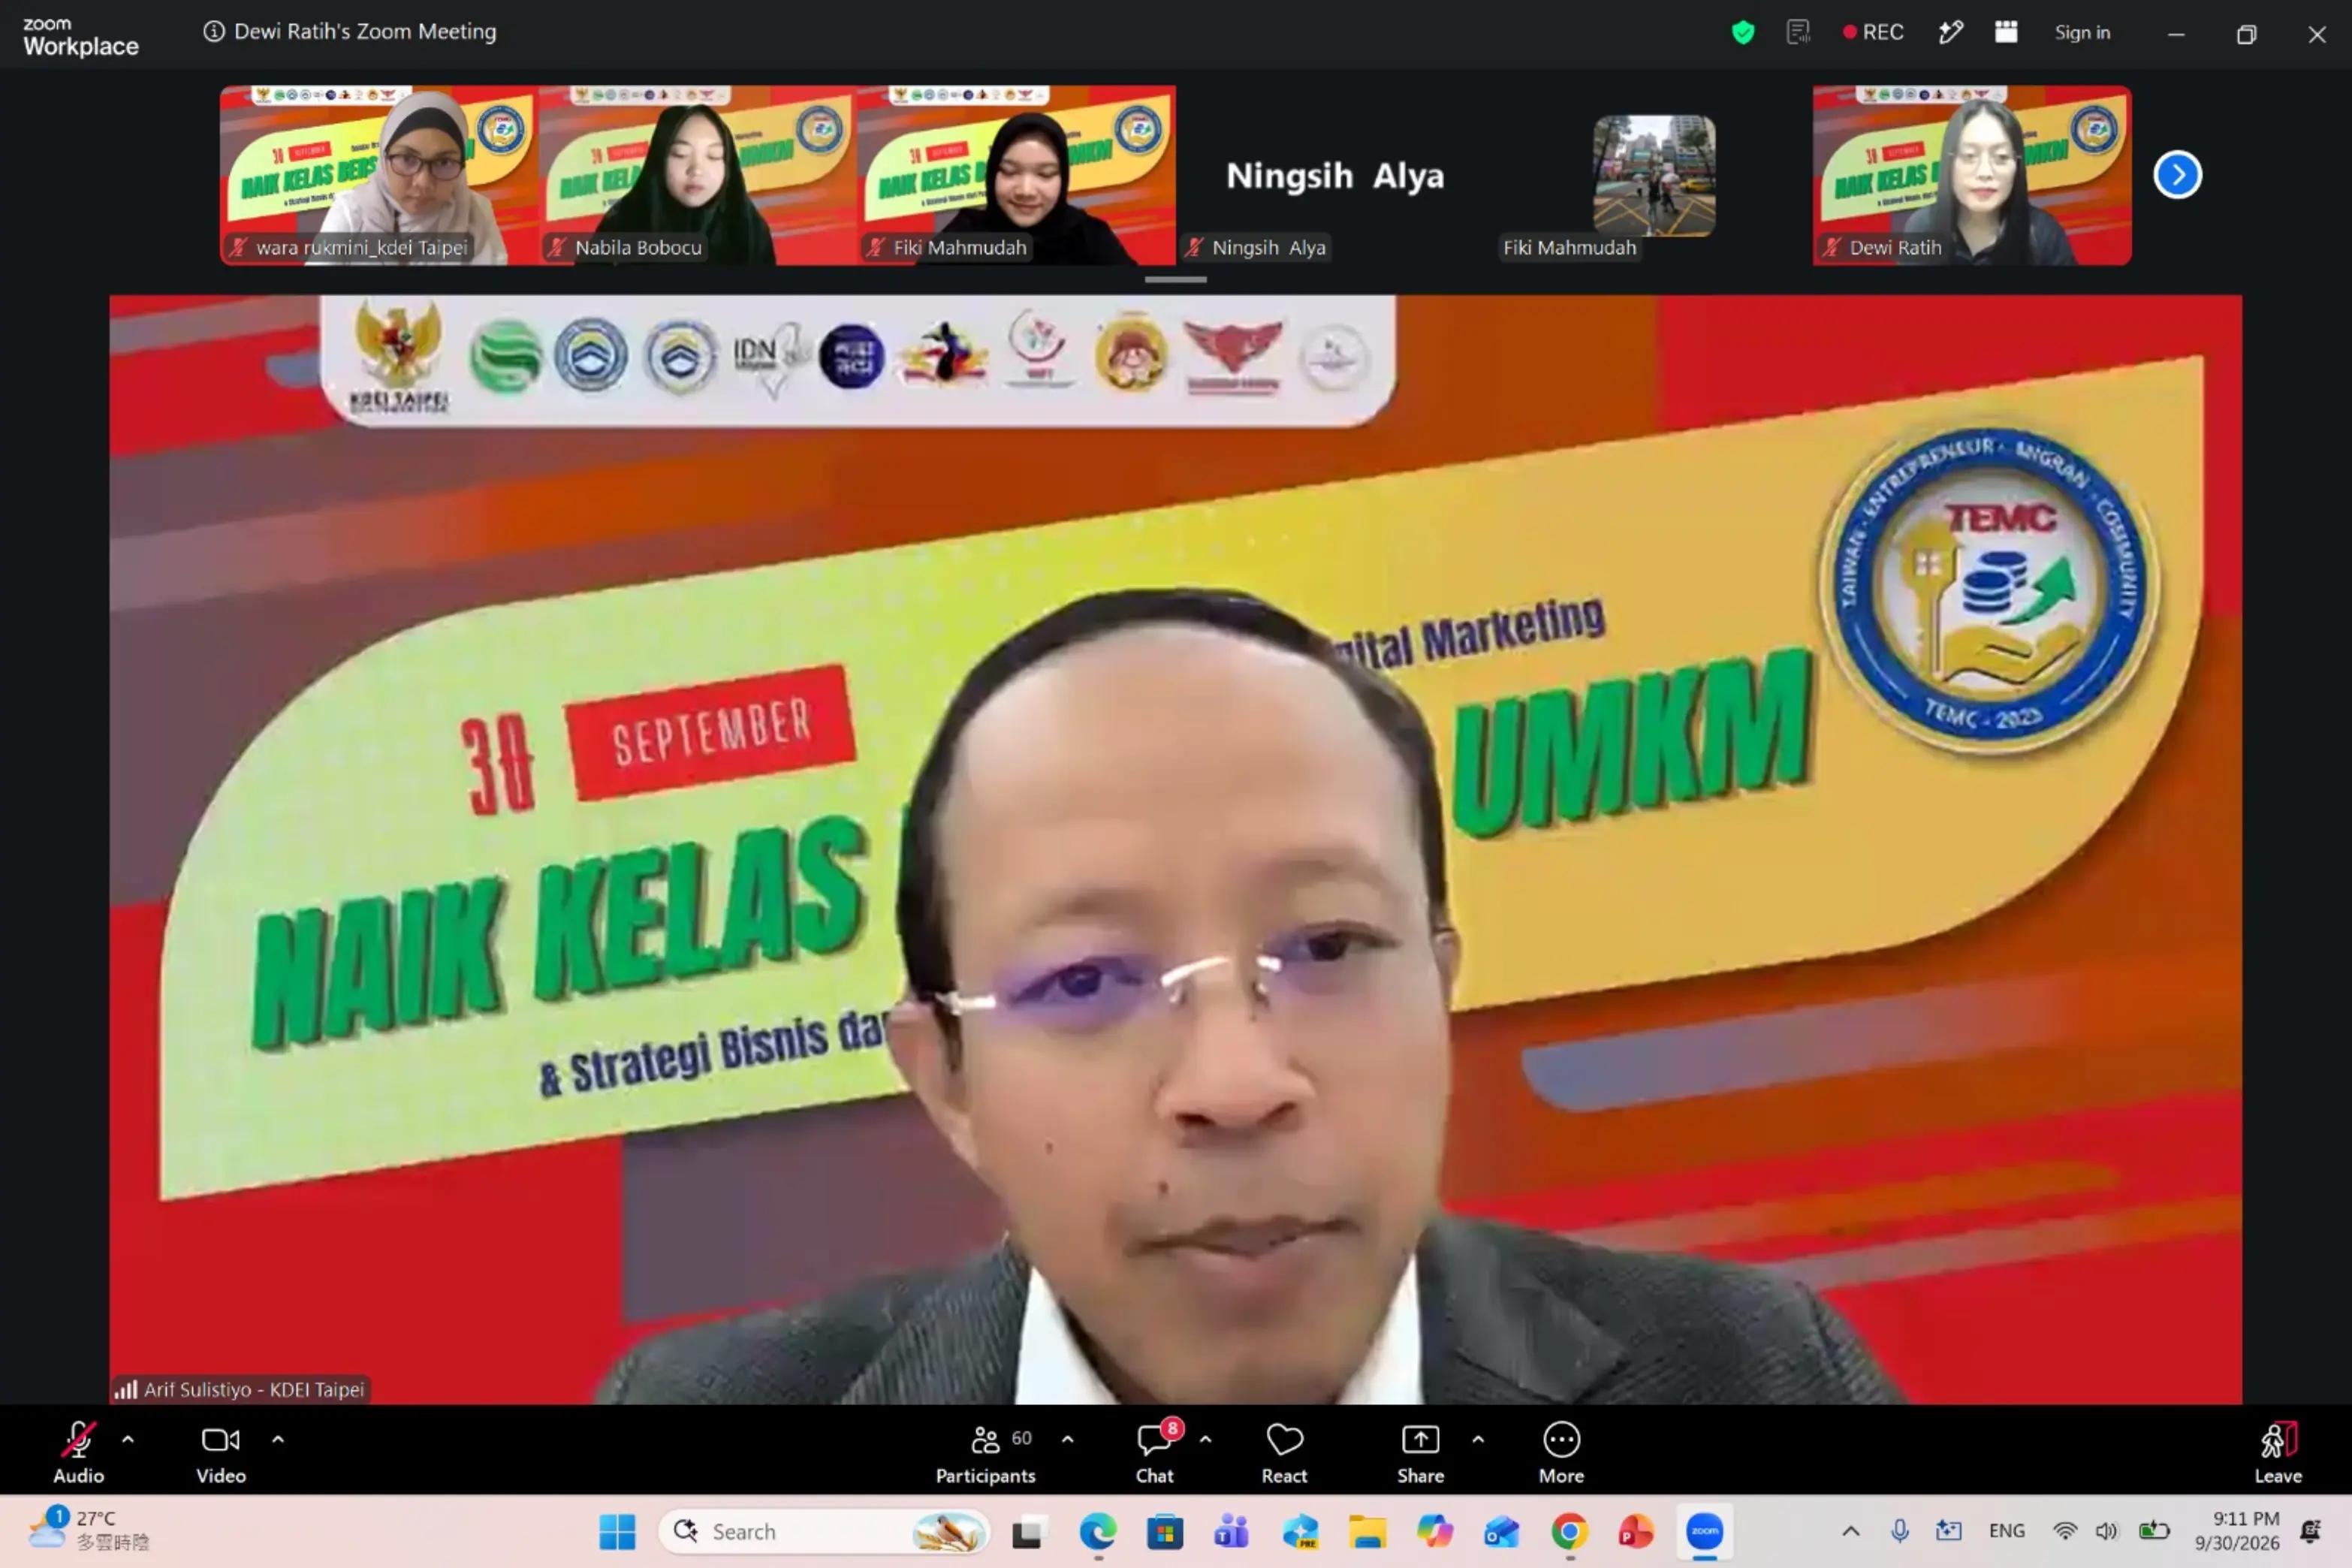Open PowerPoint from taskbar
This screenshot has width=2352, height=1568.
pos(1636,1531)
